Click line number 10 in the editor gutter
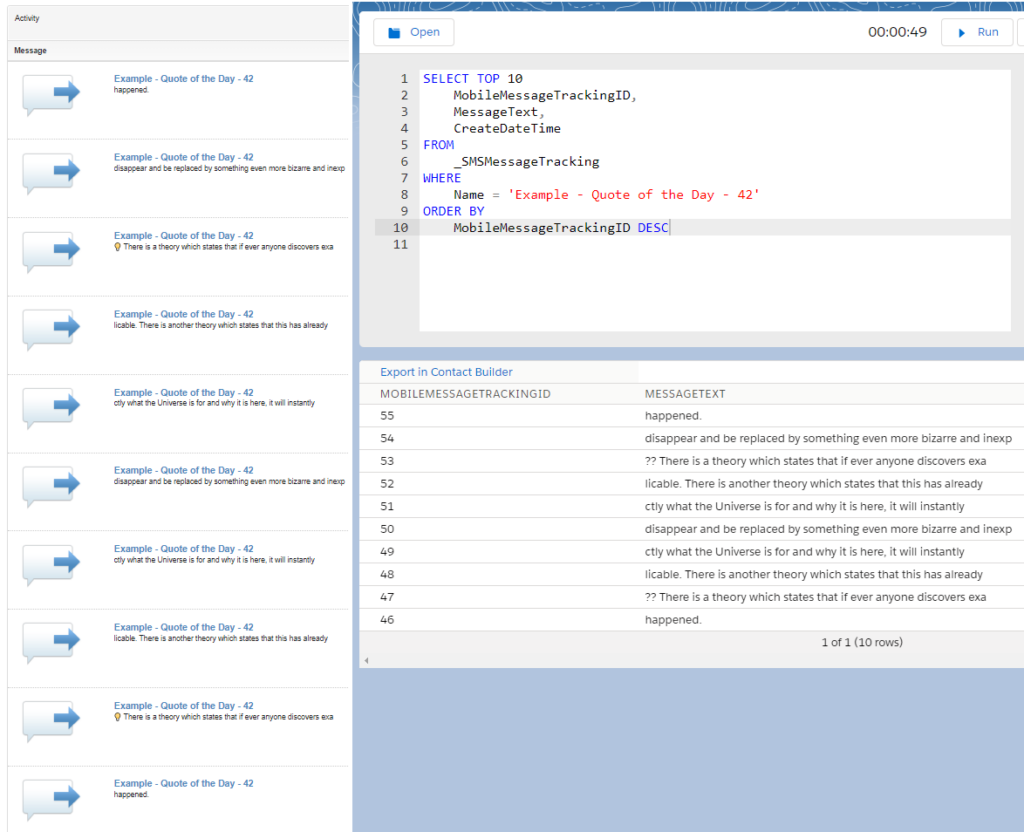The height and width of the screenshot is (832, 1024). point(399,228)
